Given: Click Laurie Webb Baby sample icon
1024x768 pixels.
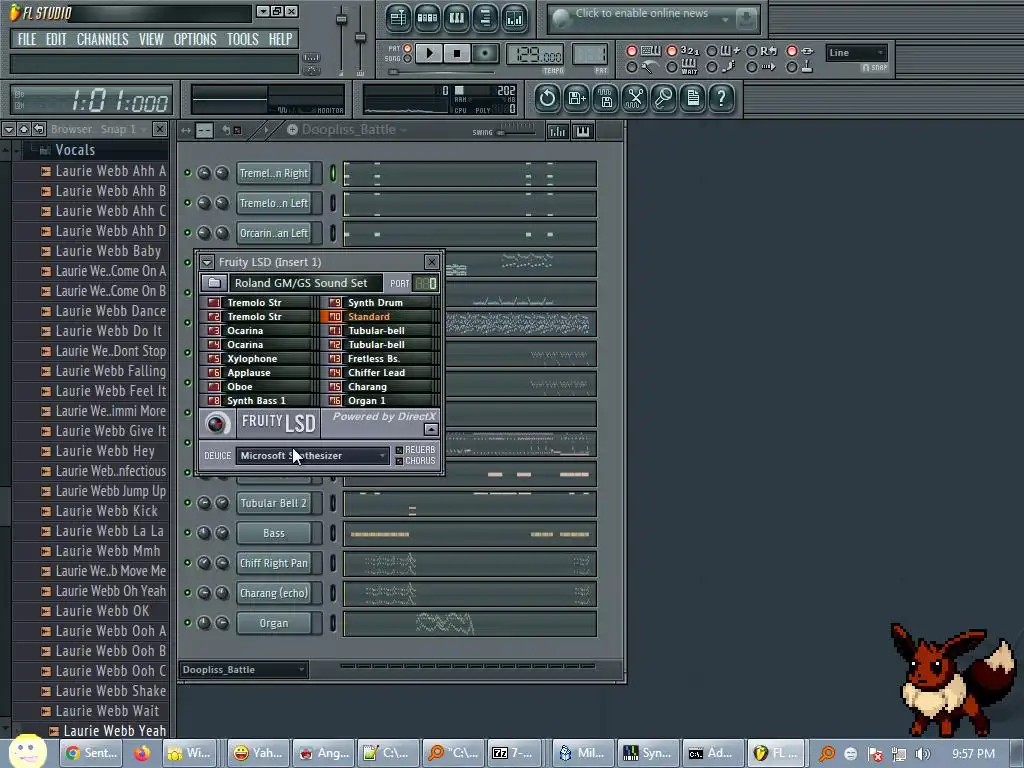Looking at the screenshot, I should click(x=46, y=251).
